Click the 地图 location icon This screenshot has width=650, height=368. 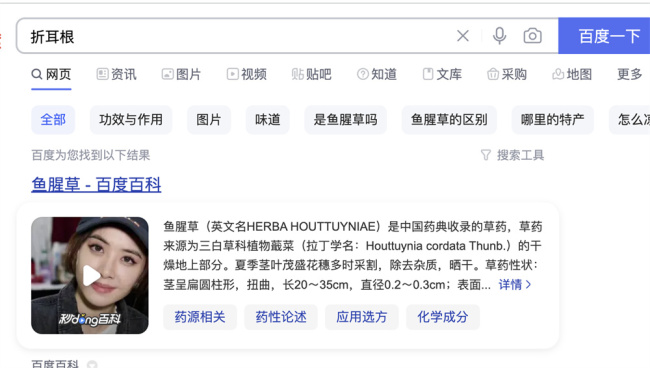[x=558, y=74]
